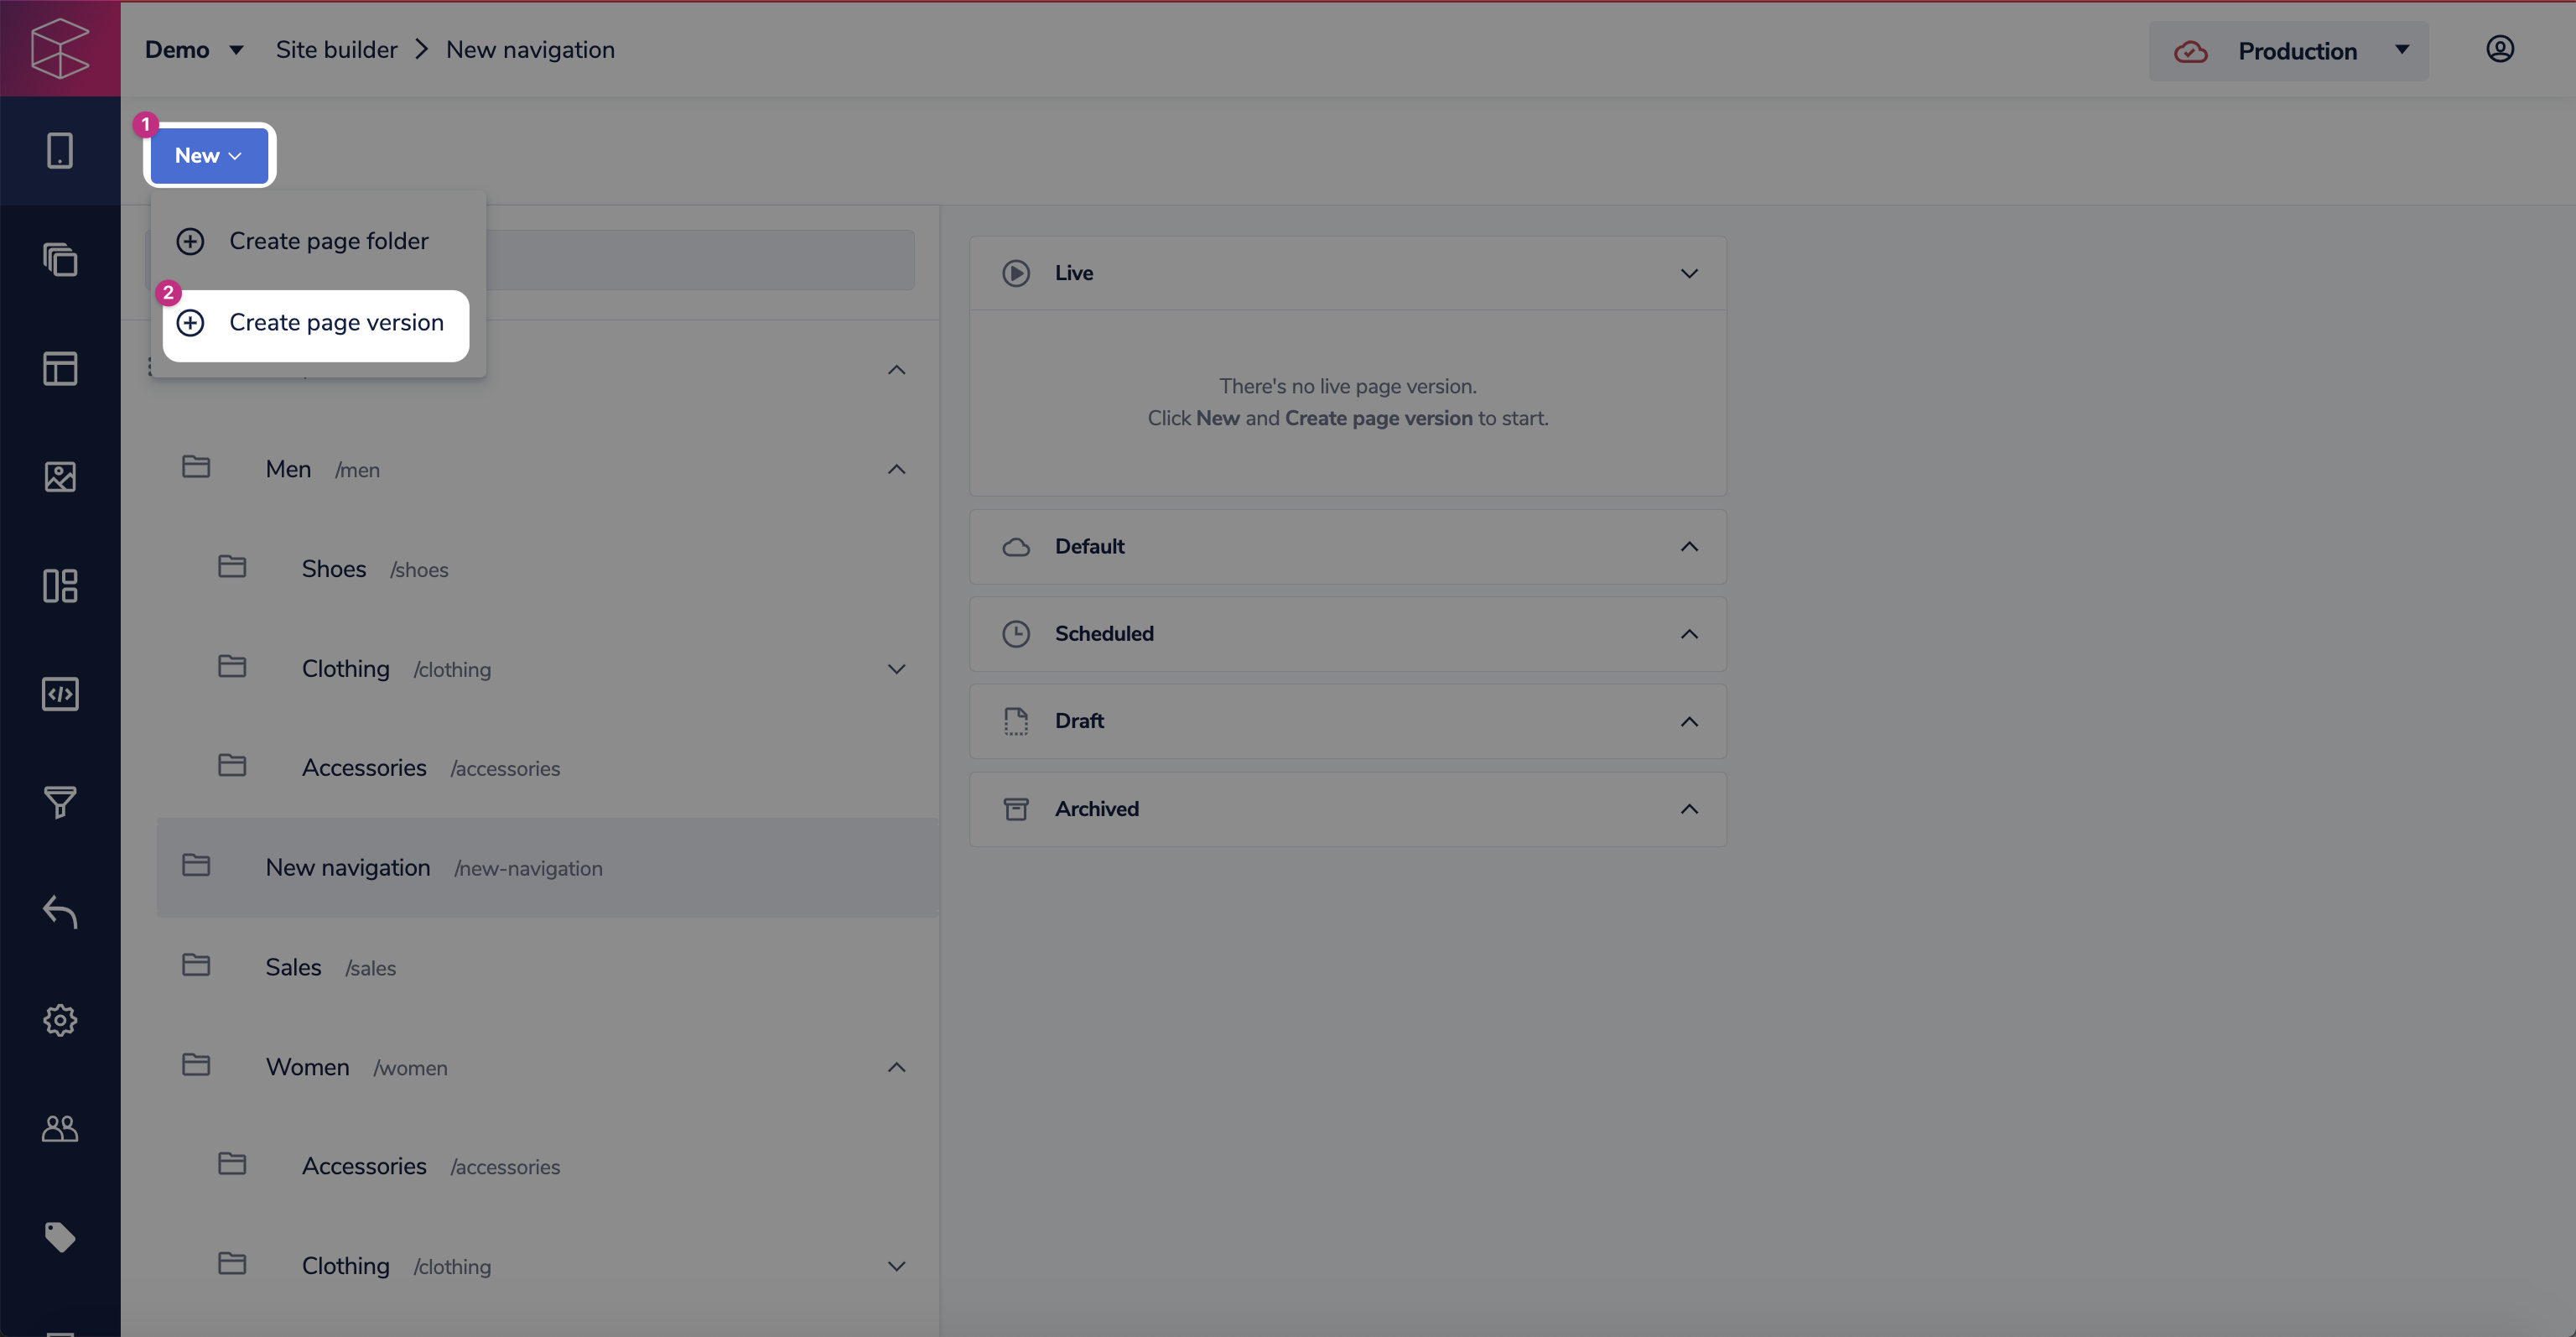The width and height of the screenshot is (2576, 1337).
Task: Collapse the Draft section
Action: pyautogui.click(x=1689, y=721)
